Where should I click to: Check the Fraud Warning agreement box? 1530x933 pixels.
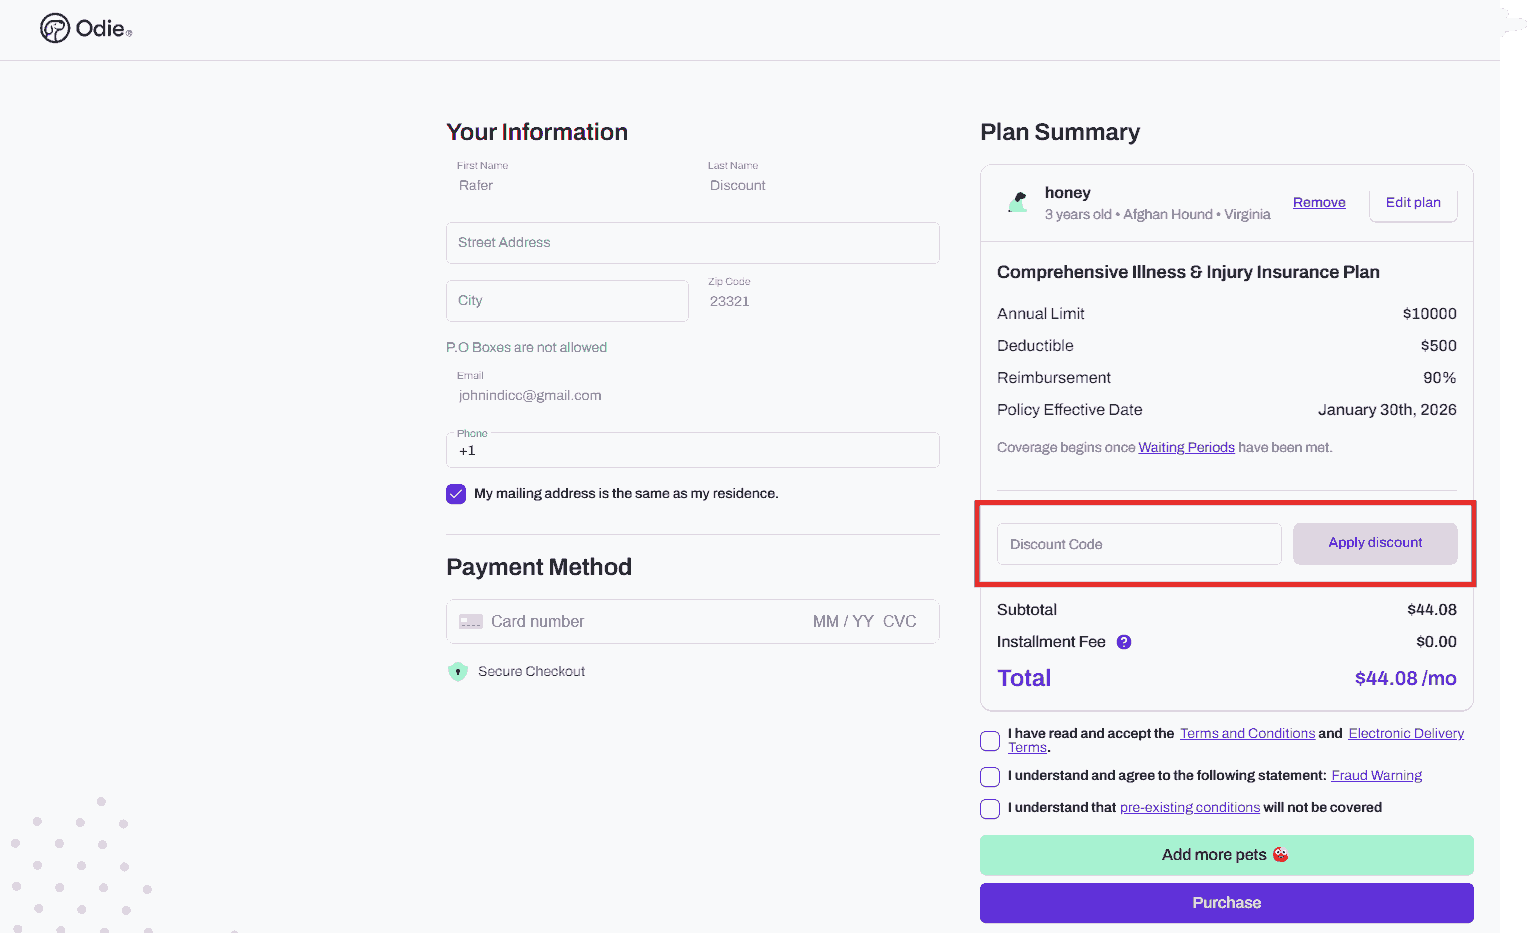pyautogui.click(x=990, y=777)
